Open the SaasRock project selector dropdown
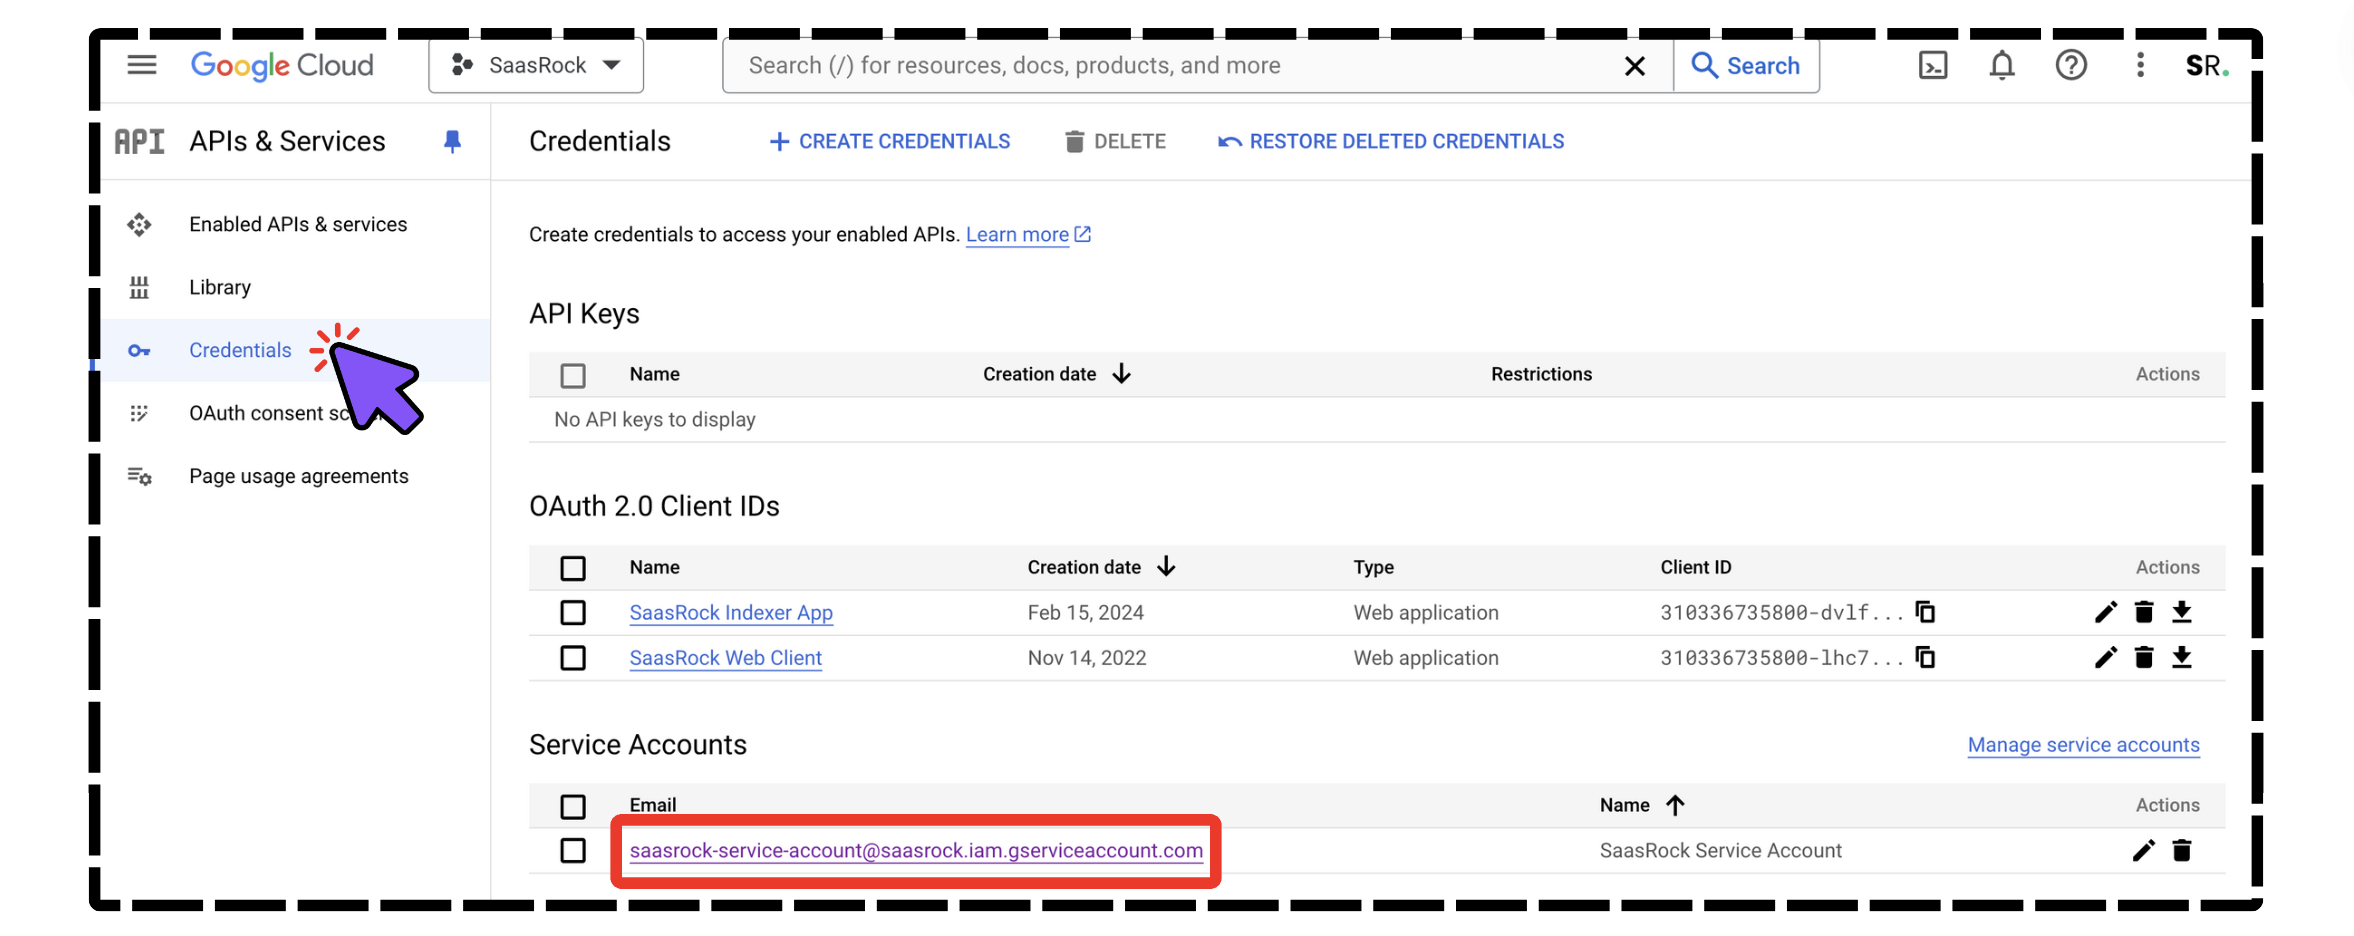This screenshot has width=2354, height=936. 536,66
